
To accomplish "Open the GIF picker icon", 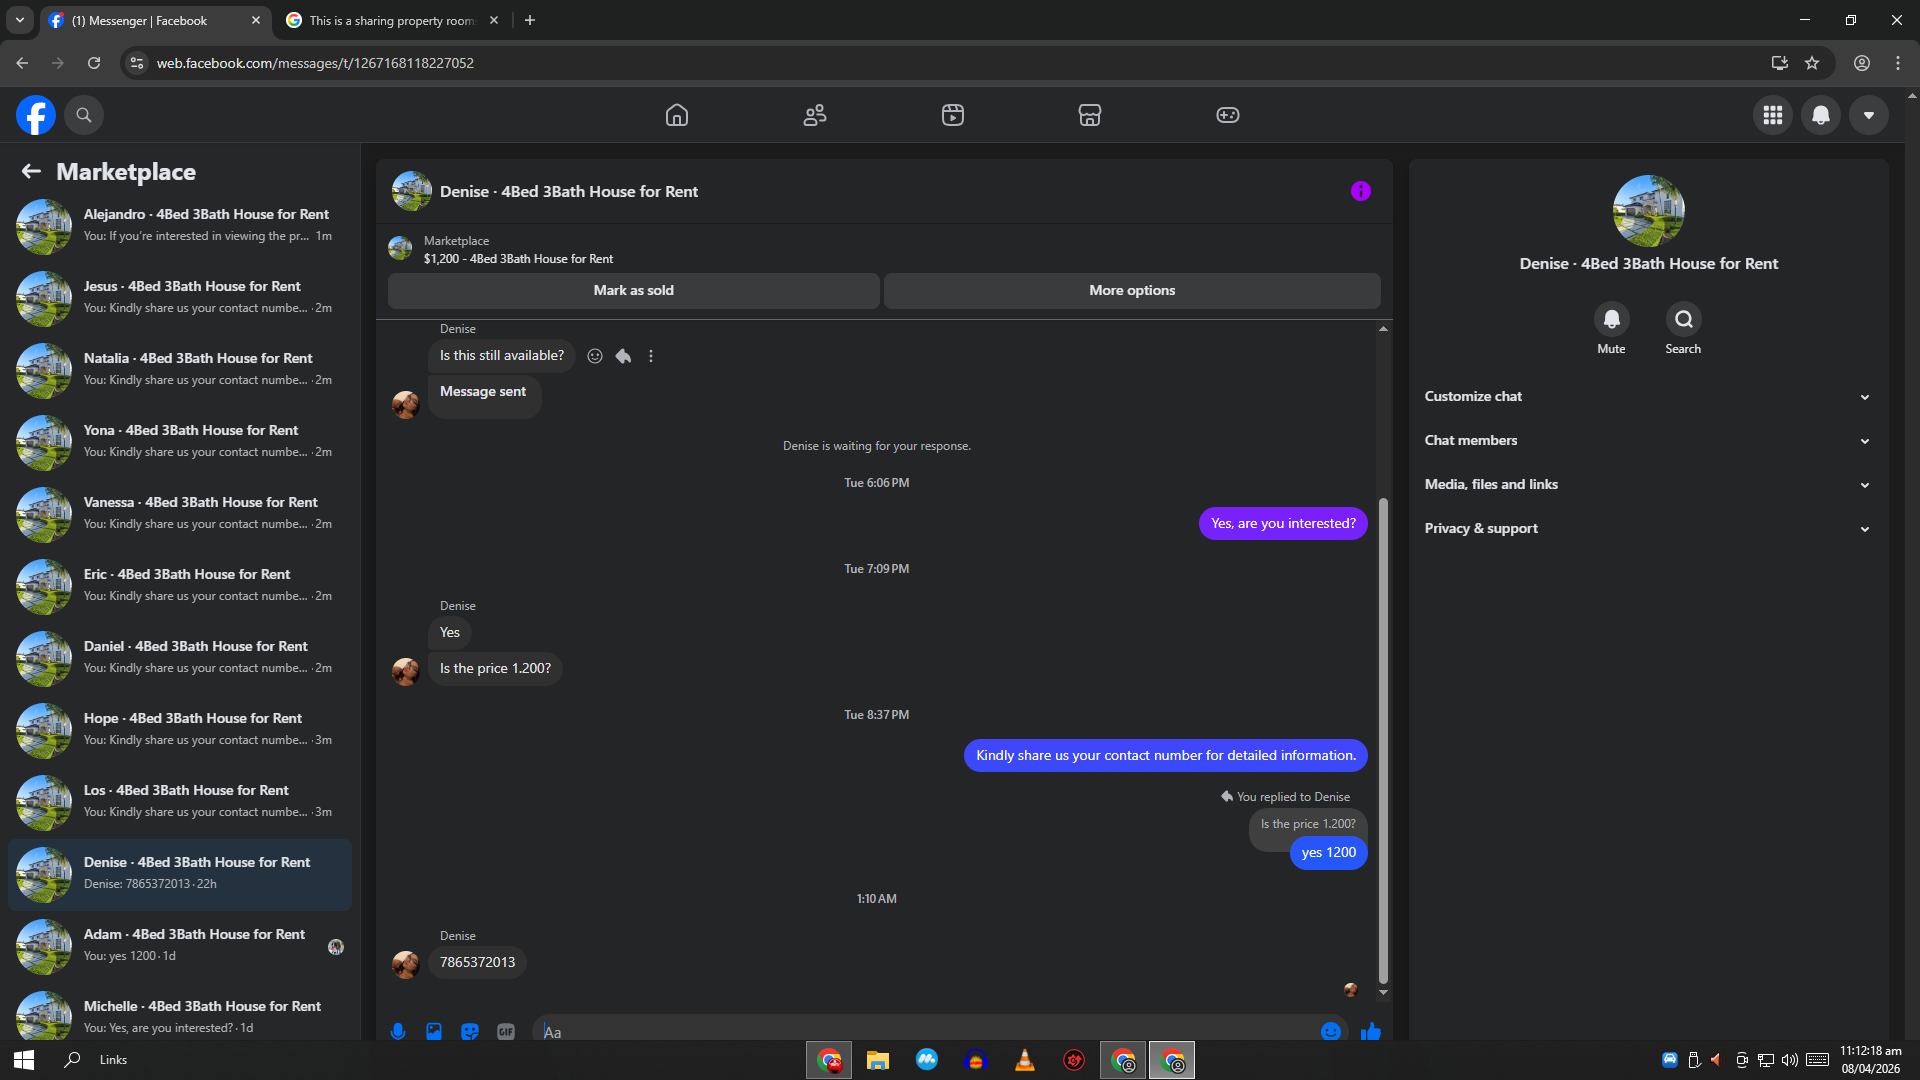I will [506, 1031].
